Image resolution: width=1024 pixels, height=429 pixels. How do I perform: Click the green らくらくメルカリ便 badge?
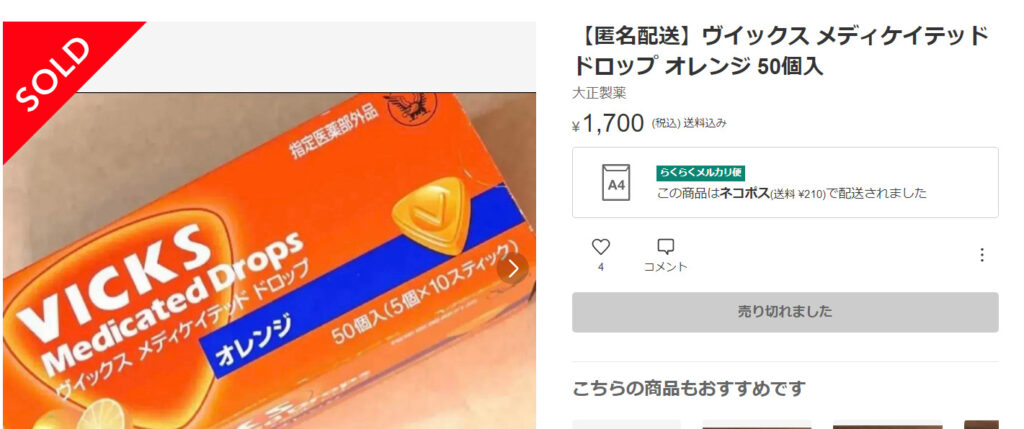point(700,172)
